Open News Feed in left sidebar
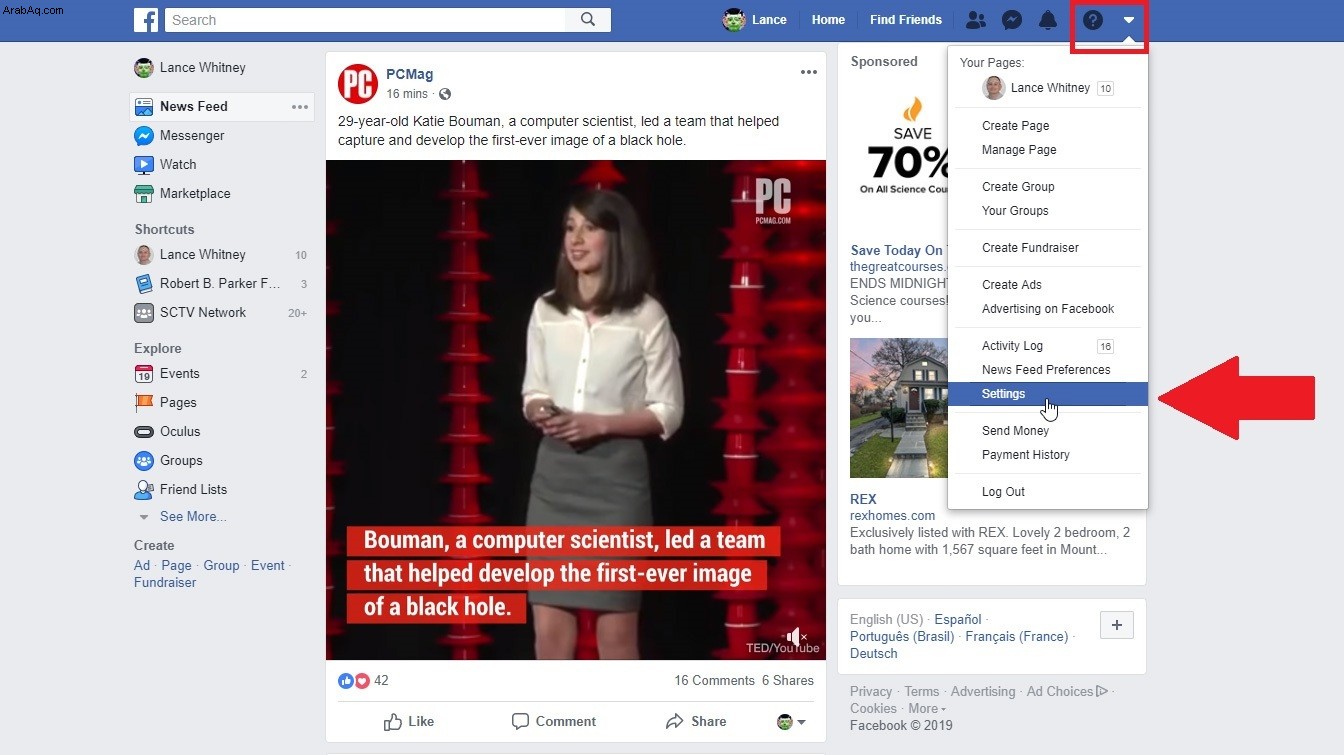 [x=222, y=107]
